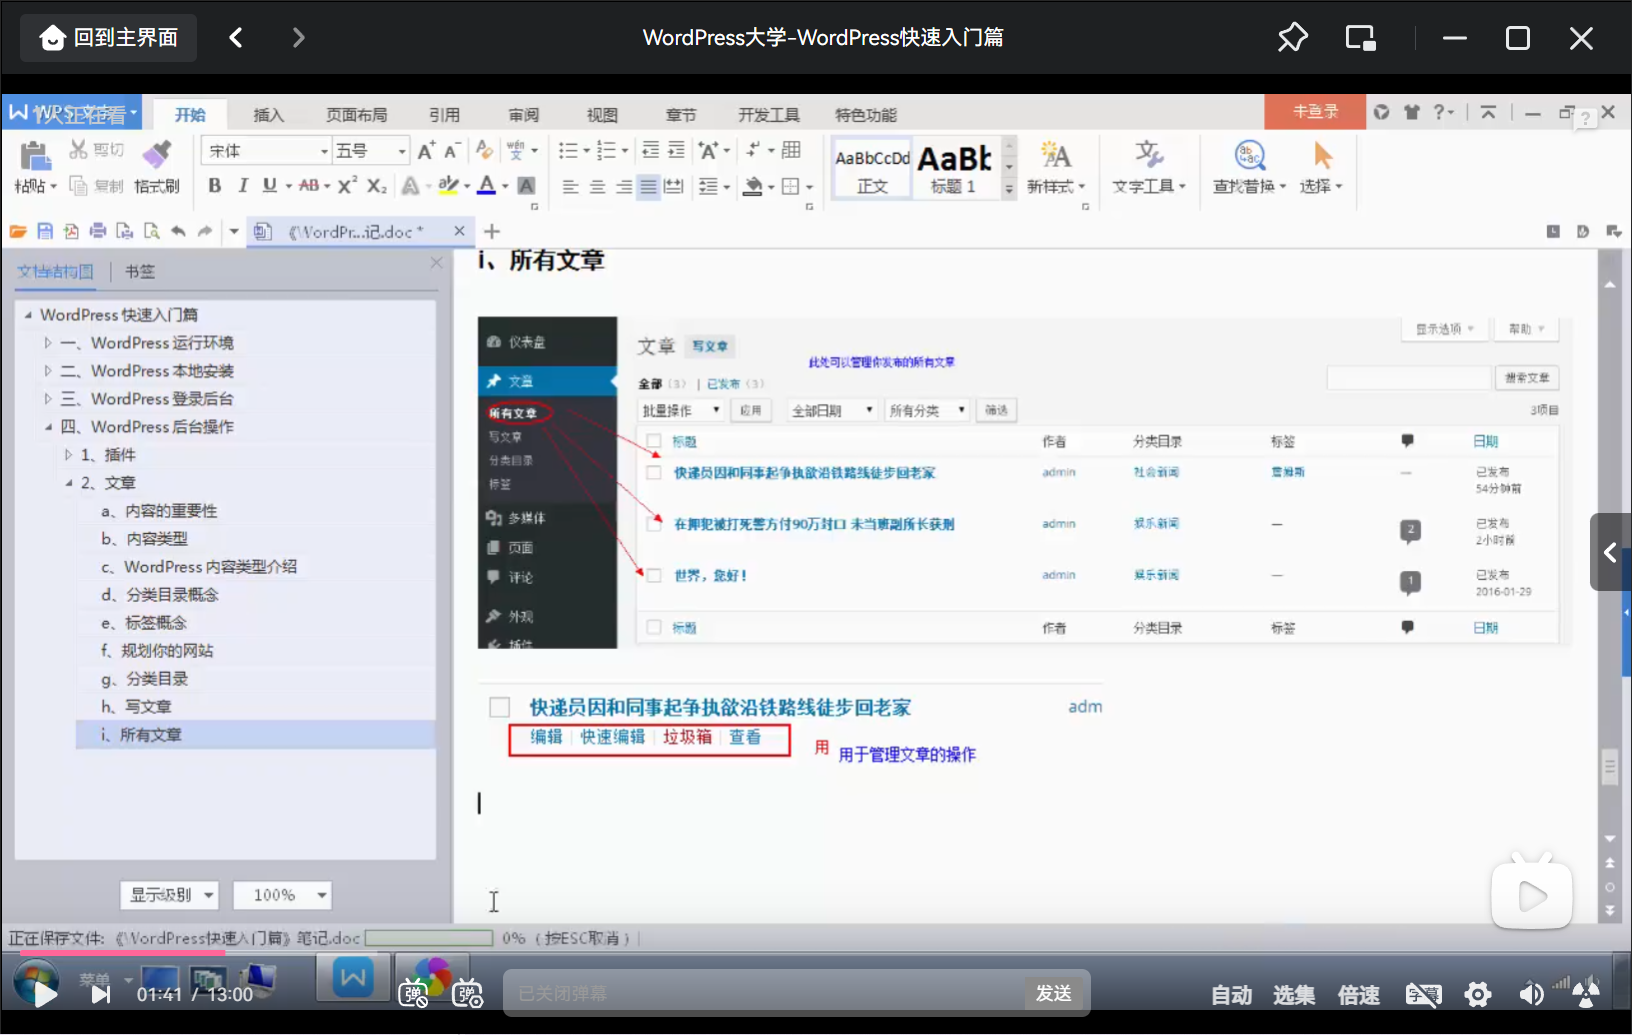Switch to mini player mode icon

[x=1360, y=38]
